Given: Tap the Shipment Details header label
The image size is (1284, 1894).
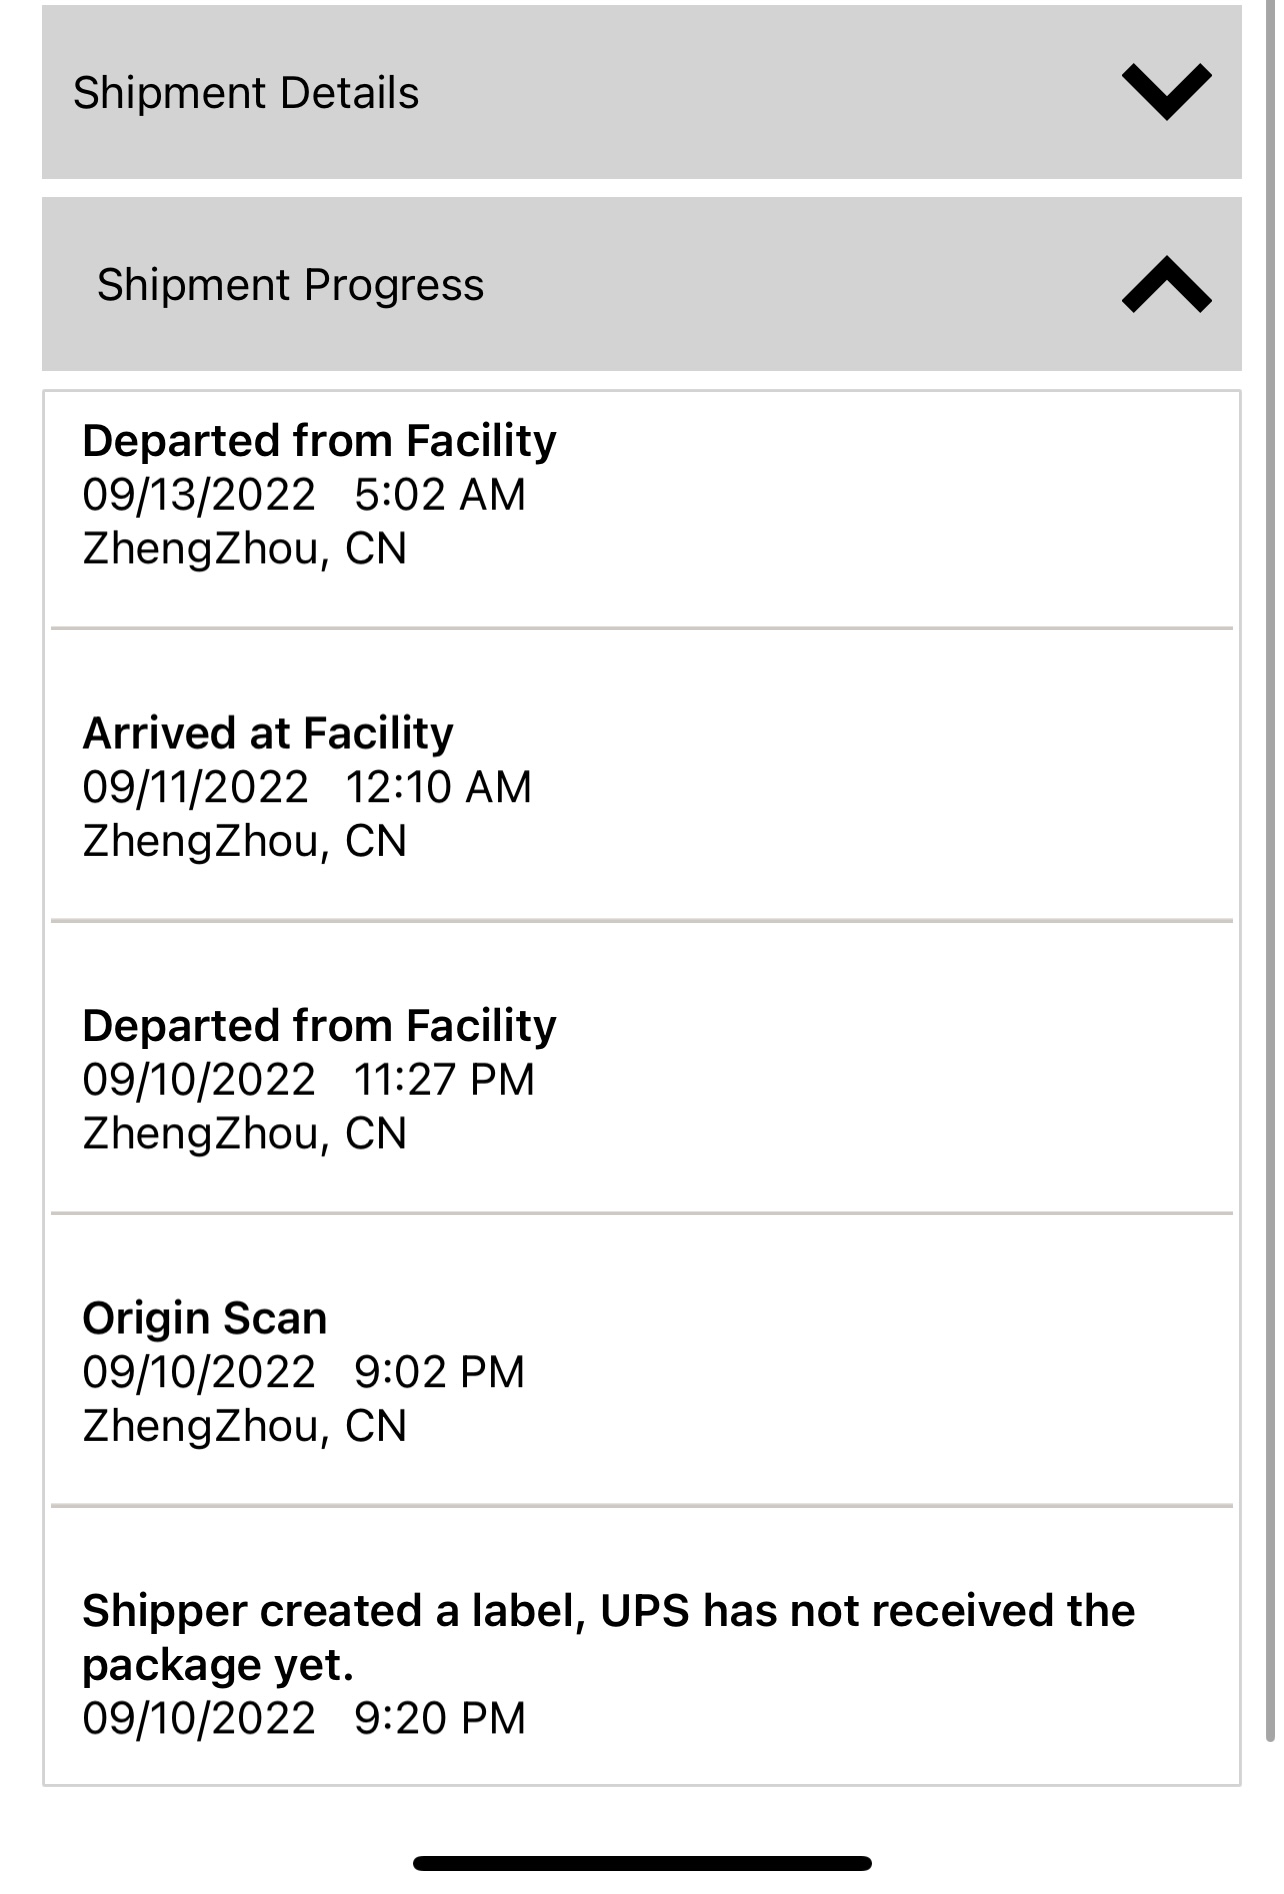Looking at the screenshot, I should [246, 93].
